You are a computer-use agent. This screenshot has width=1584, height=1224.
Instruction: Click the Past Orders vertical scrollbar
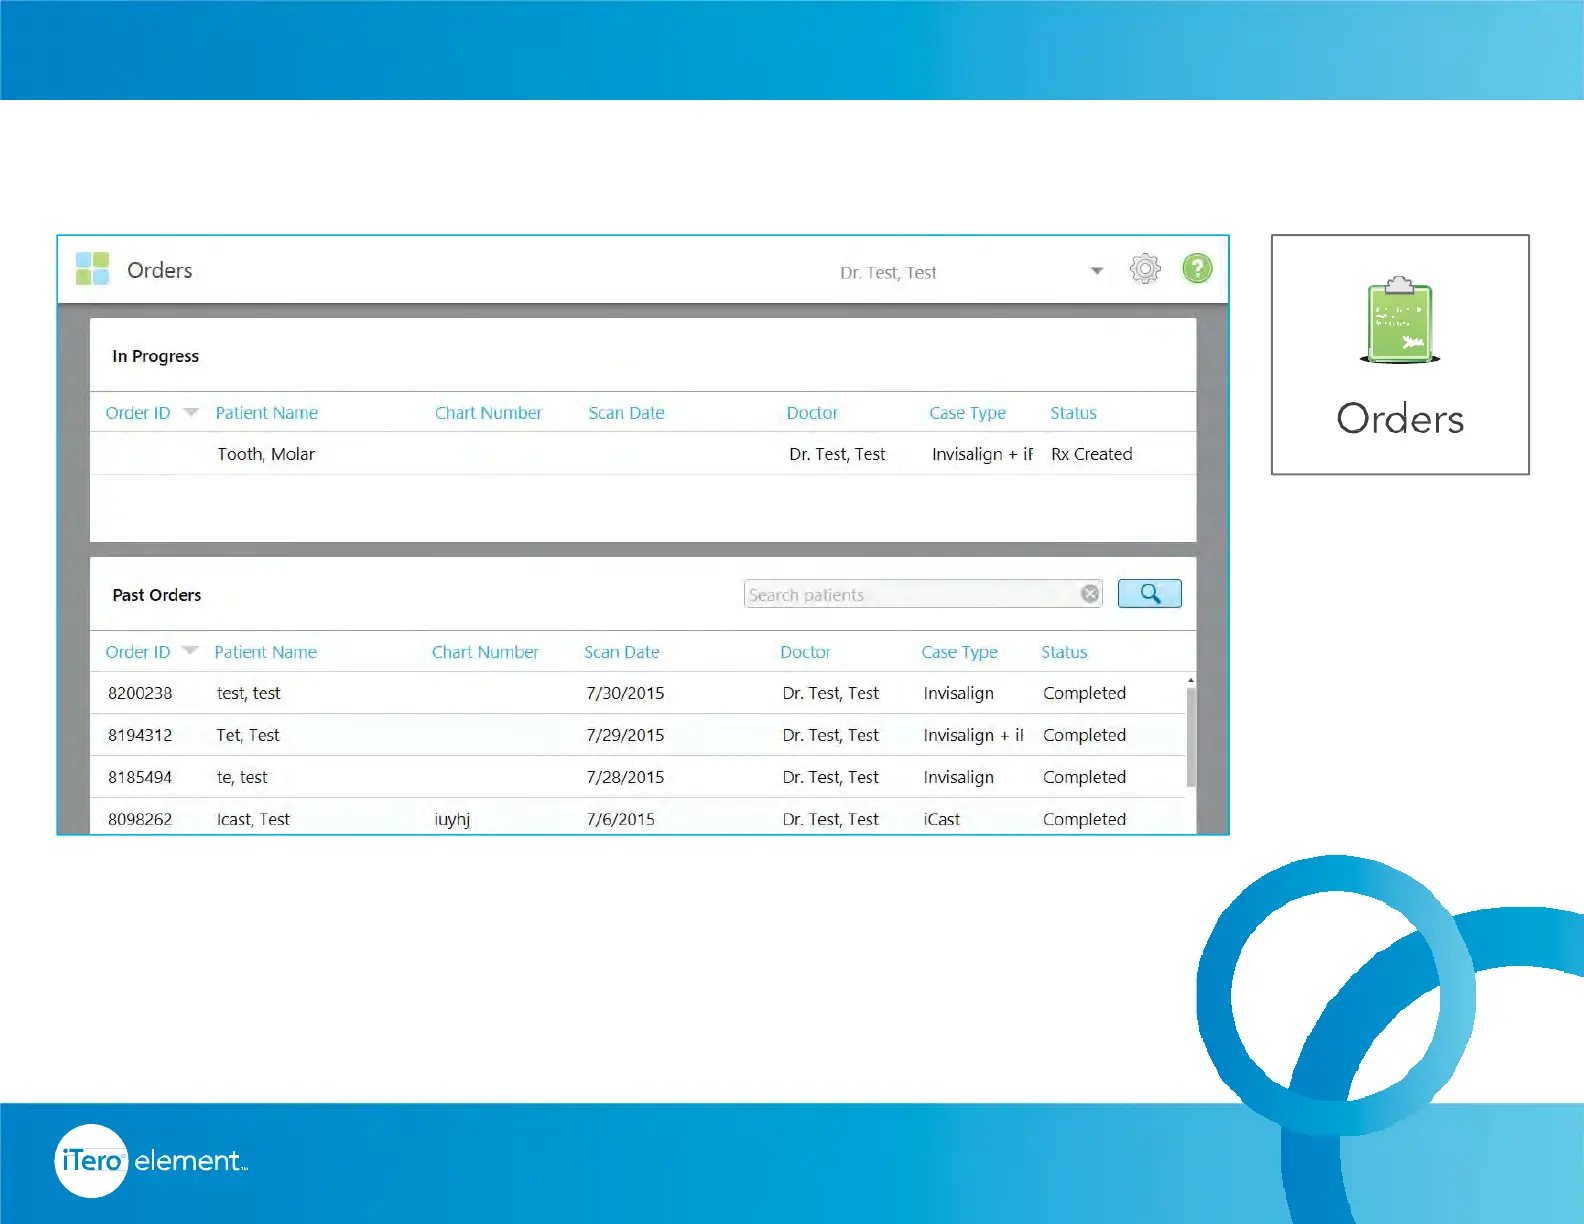(x=1191, y=737)
